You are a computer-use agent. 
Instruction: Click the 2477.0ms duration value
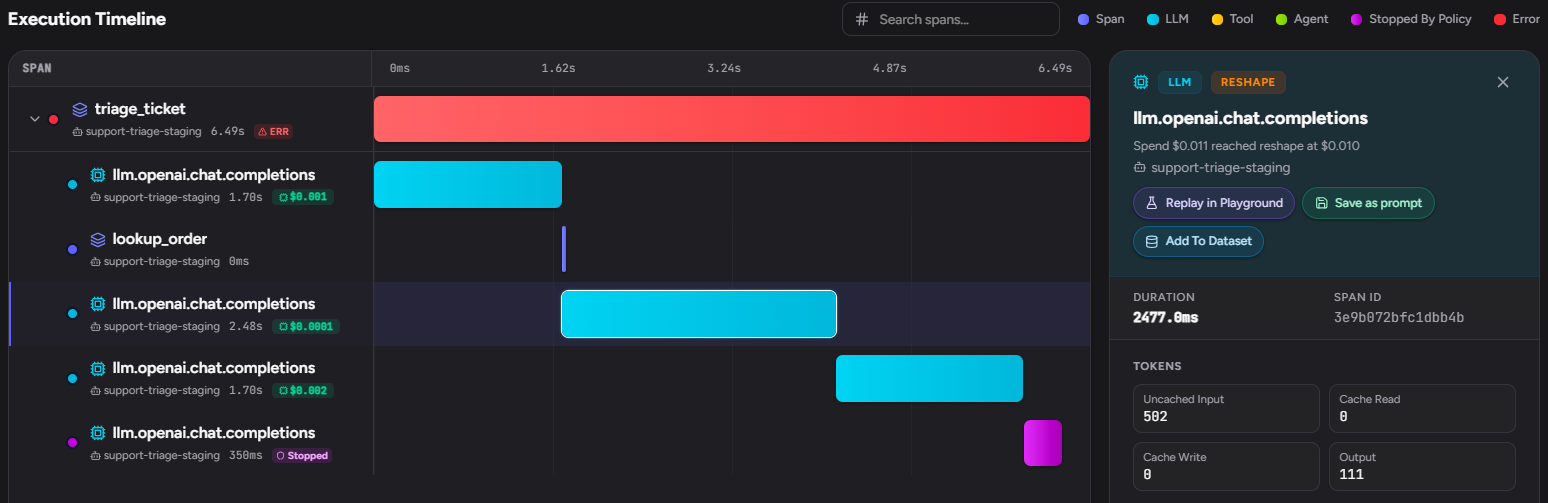coord(1166,317)
